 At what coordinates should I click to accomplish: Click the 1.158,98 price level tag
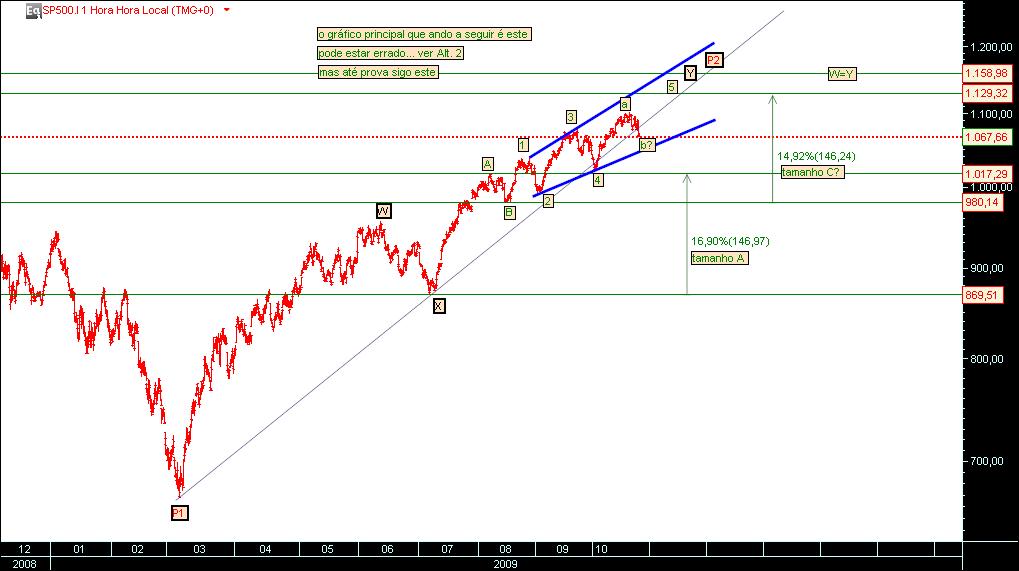click(986, 73)
